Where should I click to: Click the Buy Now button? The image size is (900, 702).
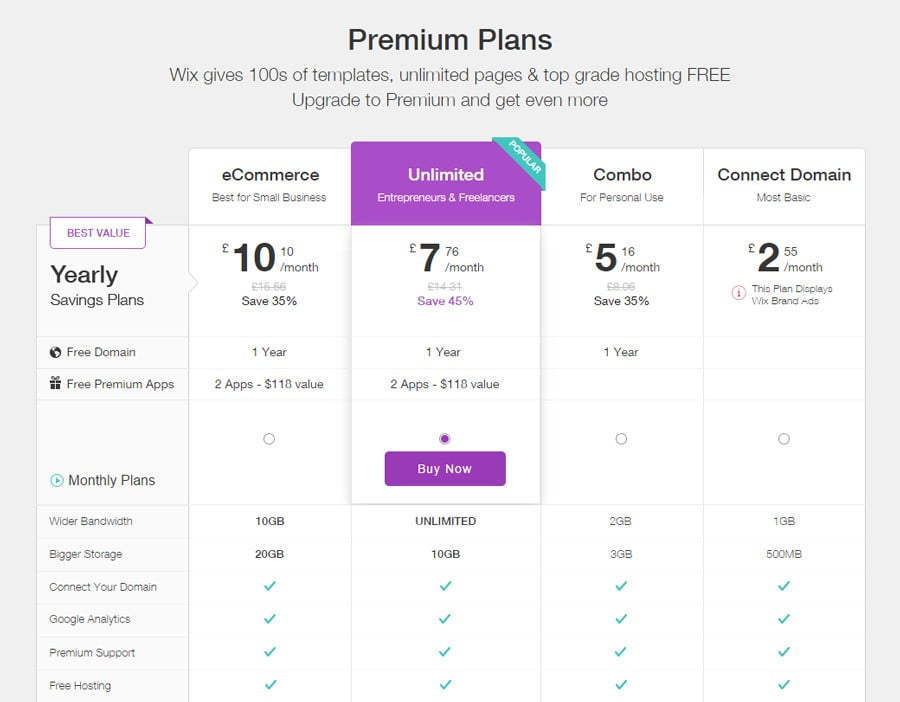[444, 469]
